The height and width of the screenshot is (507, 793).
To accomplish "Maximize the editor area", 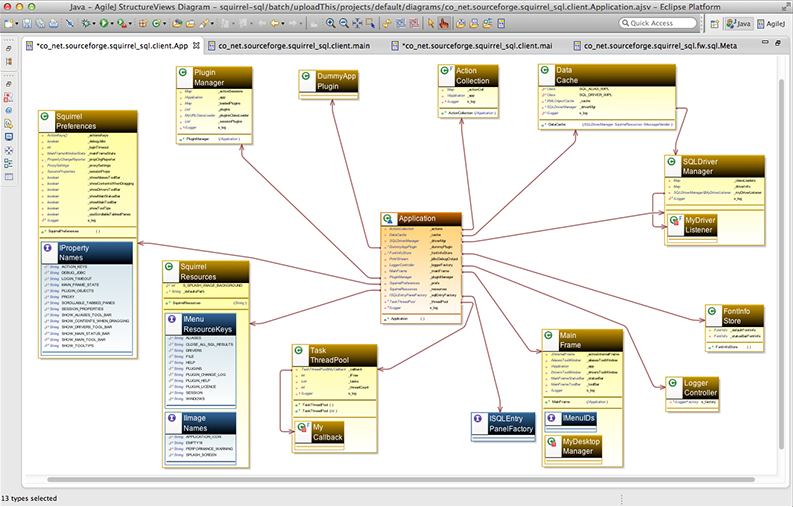I will 778,44.
